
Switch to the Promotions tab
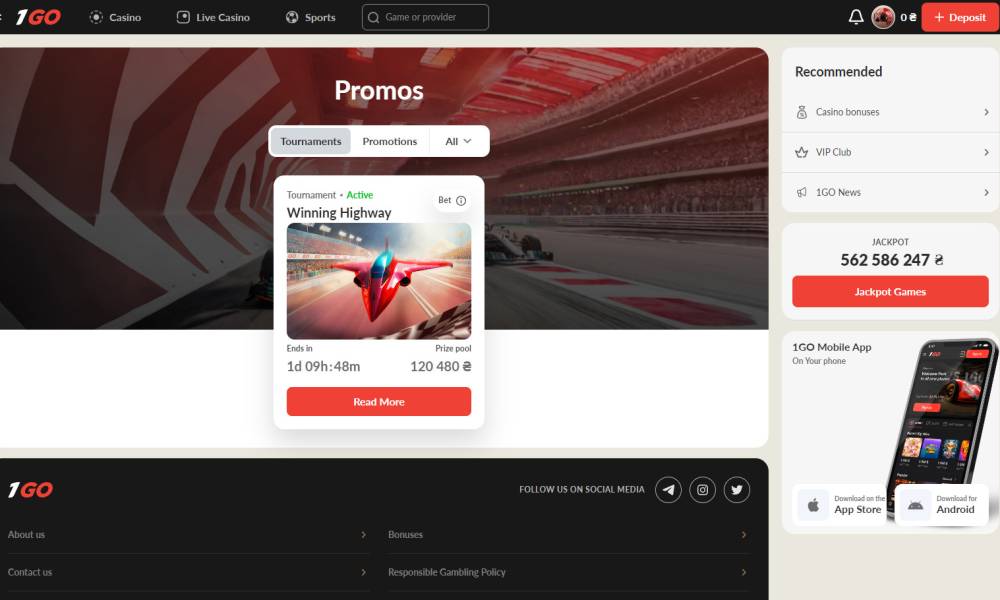tap(390, 141)
